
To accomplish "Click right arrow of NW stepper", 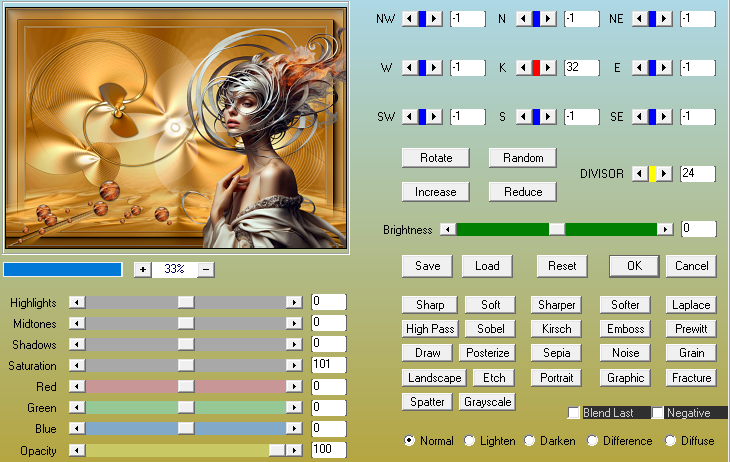I will point(434,19).
